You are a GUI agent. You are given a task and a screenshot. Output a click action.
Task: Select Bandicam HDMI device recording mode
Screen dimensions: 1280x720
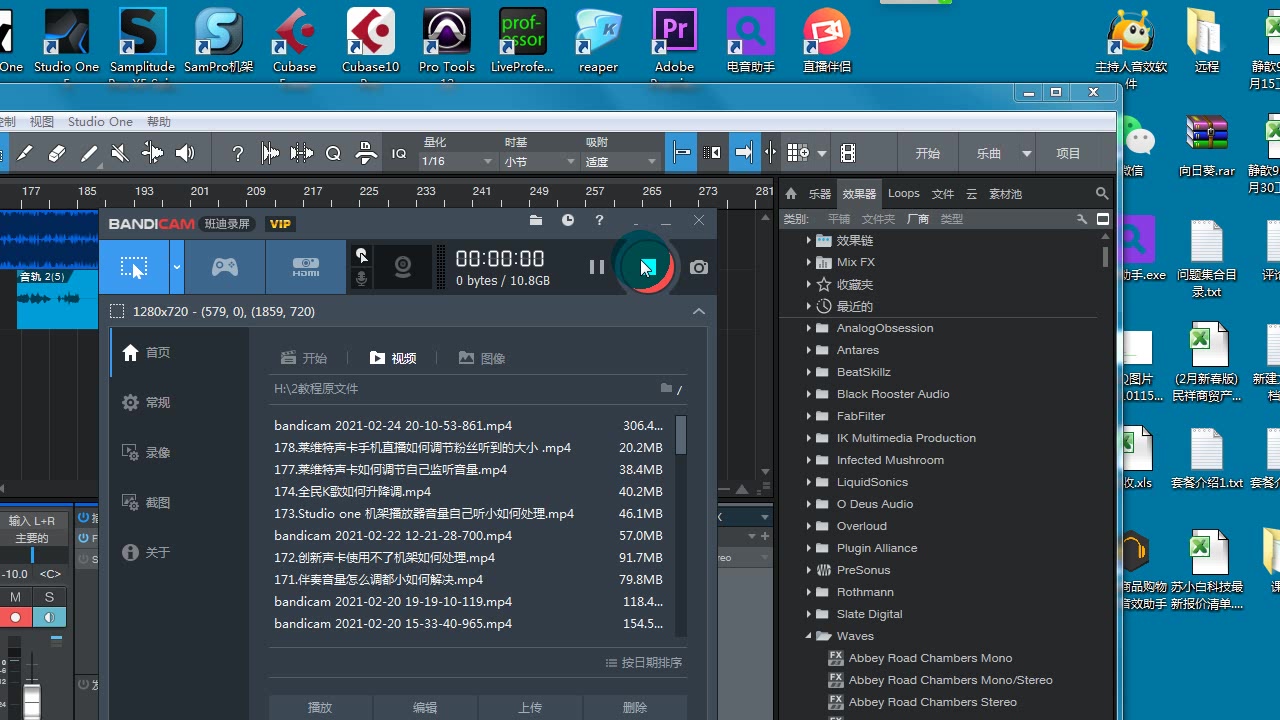[x=306, y=267]
